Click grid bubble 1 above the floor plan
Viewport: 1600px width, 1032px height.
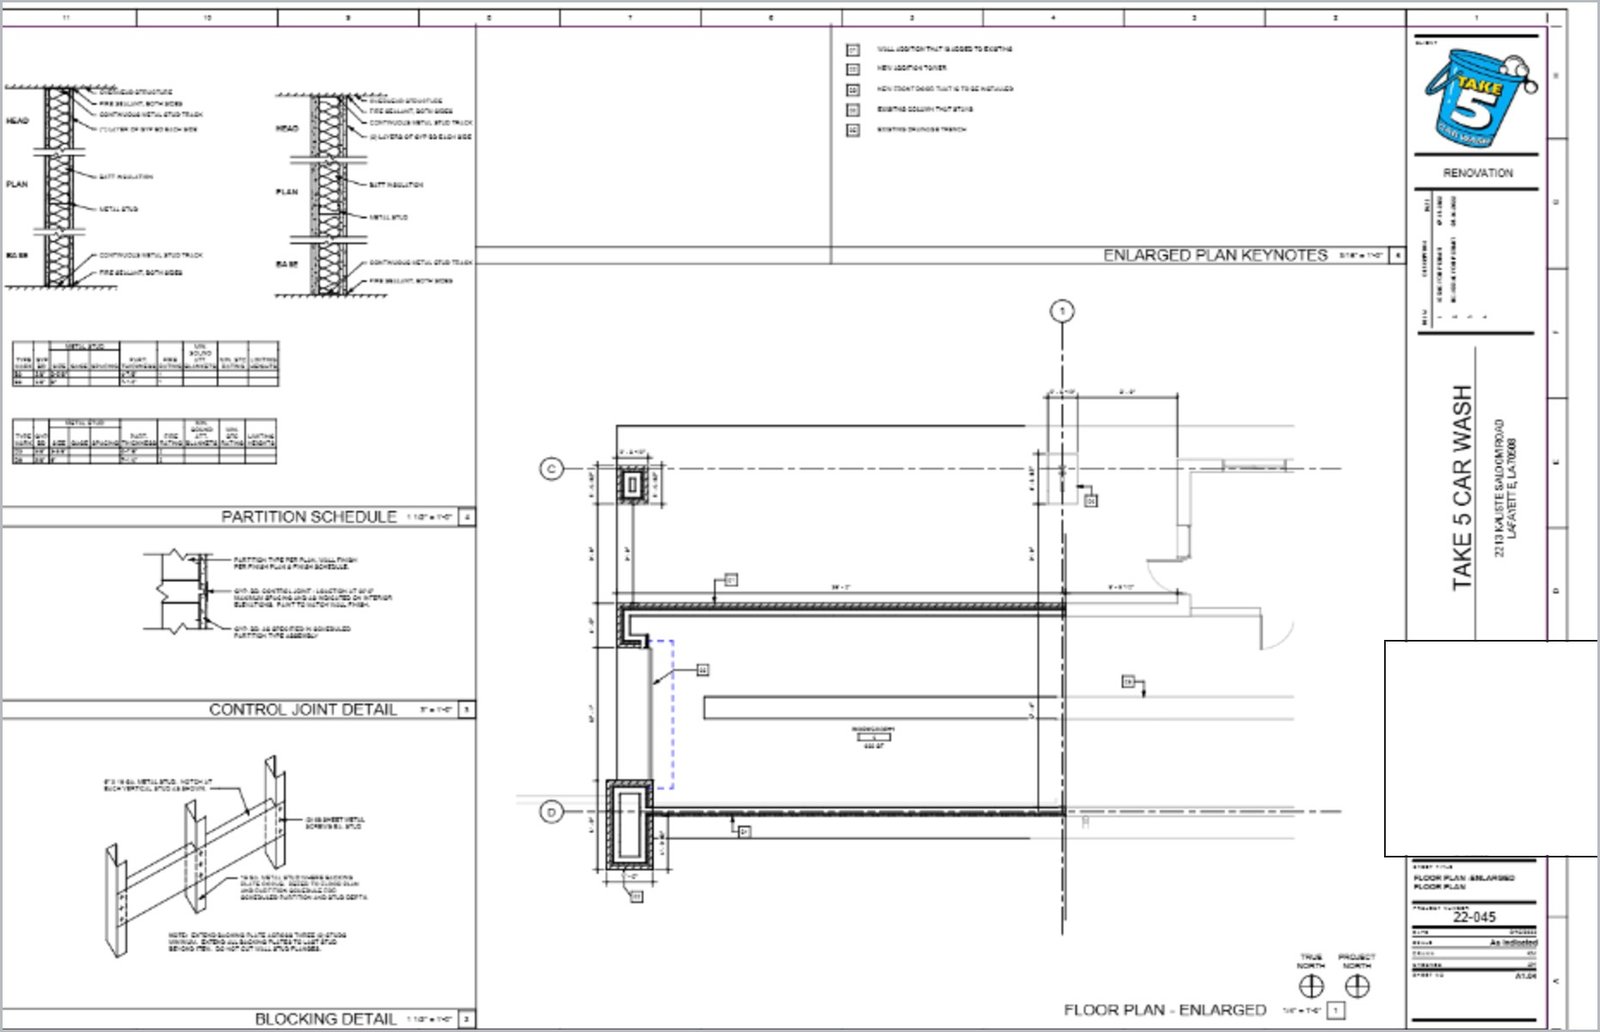tap(1062, 311)
